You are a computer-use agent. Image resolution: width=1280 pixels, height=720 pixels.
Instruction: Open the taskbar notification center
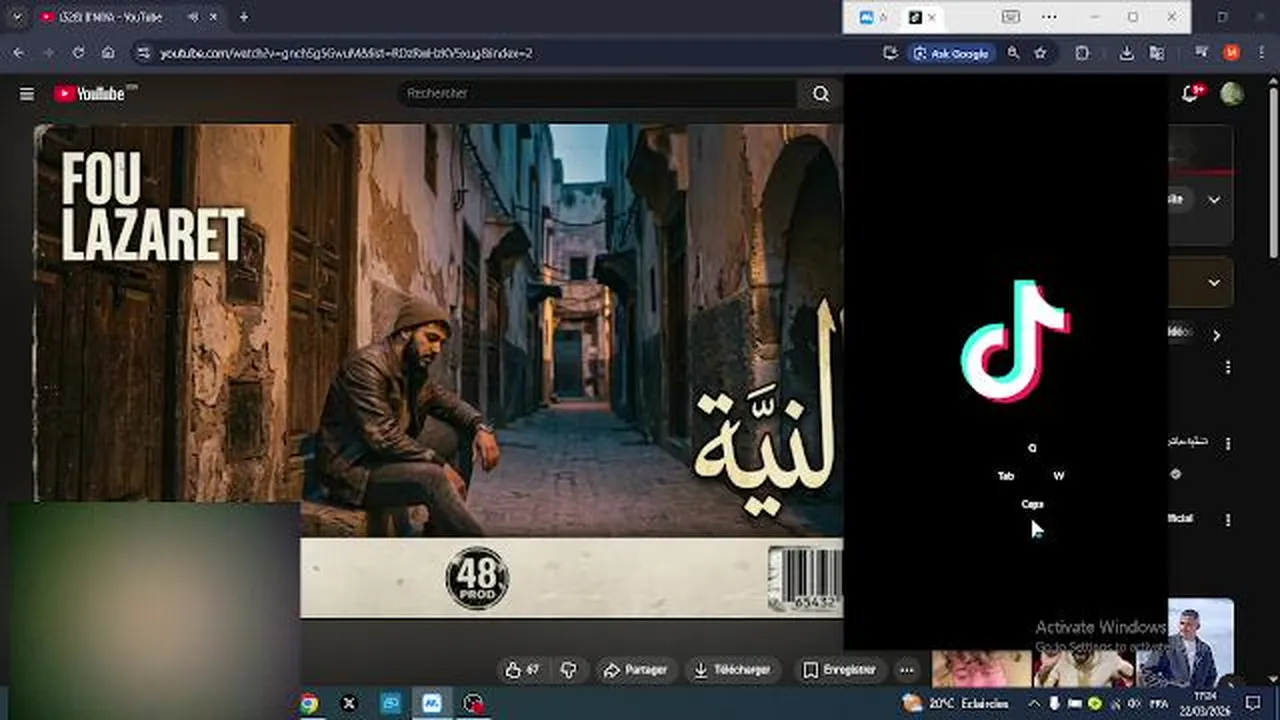(1255, 703)
